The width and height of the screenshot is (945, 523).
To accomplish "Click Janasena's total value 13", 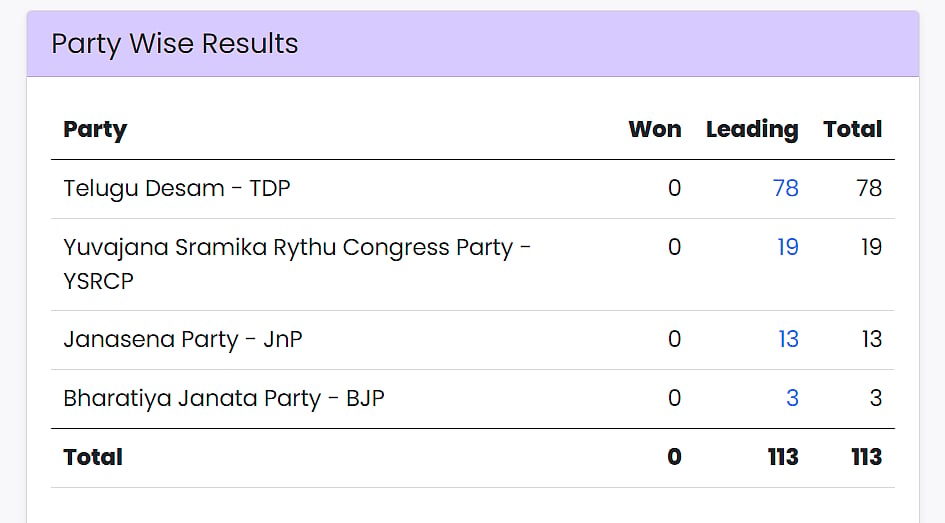I will (872, 339).
